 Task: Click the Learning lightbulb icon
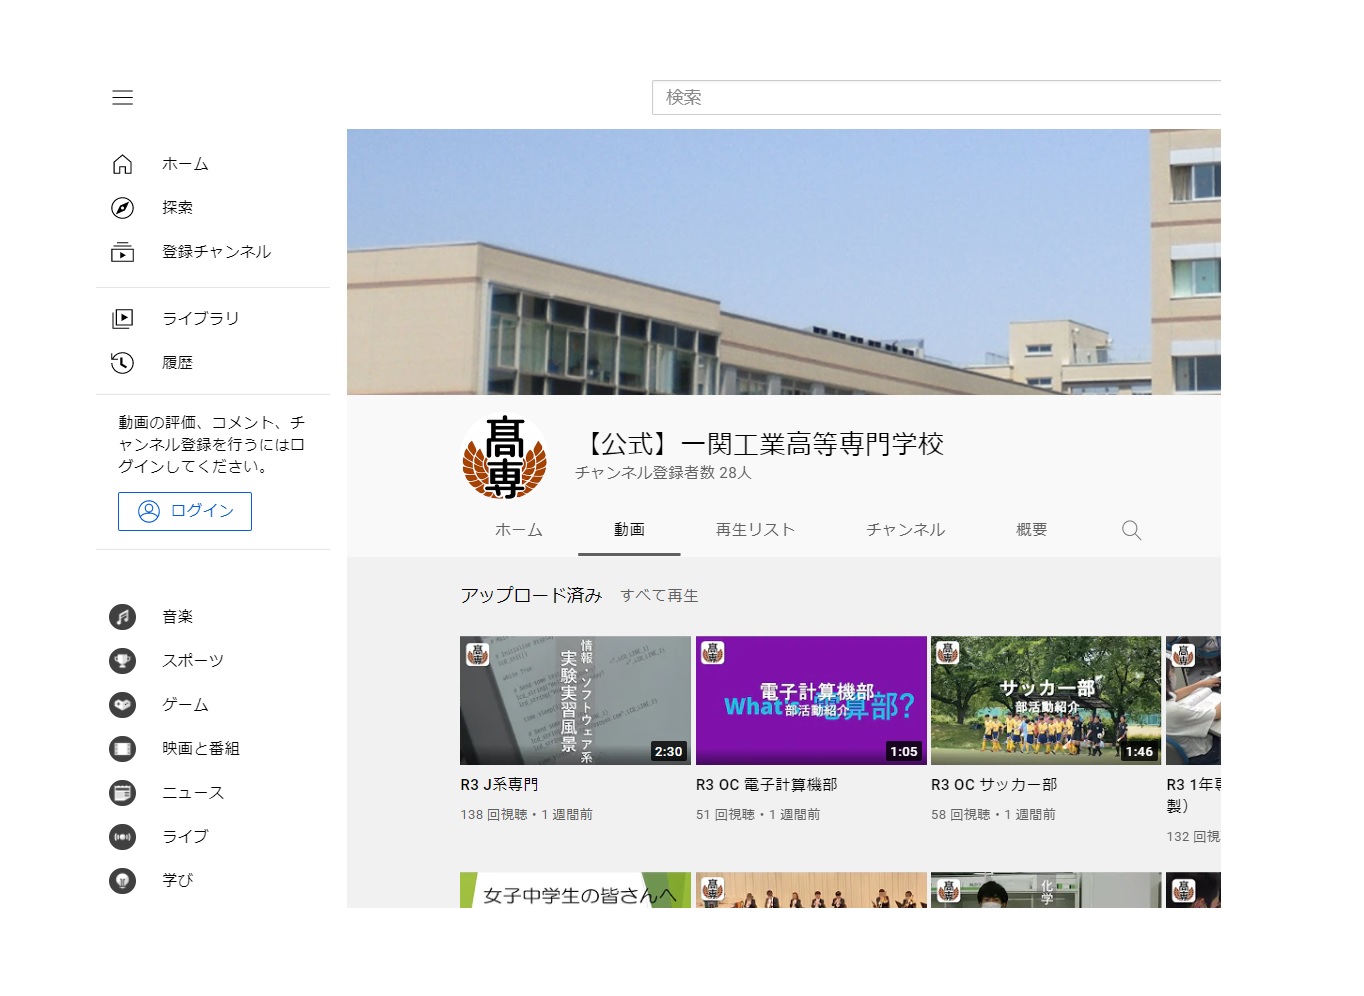122,881
